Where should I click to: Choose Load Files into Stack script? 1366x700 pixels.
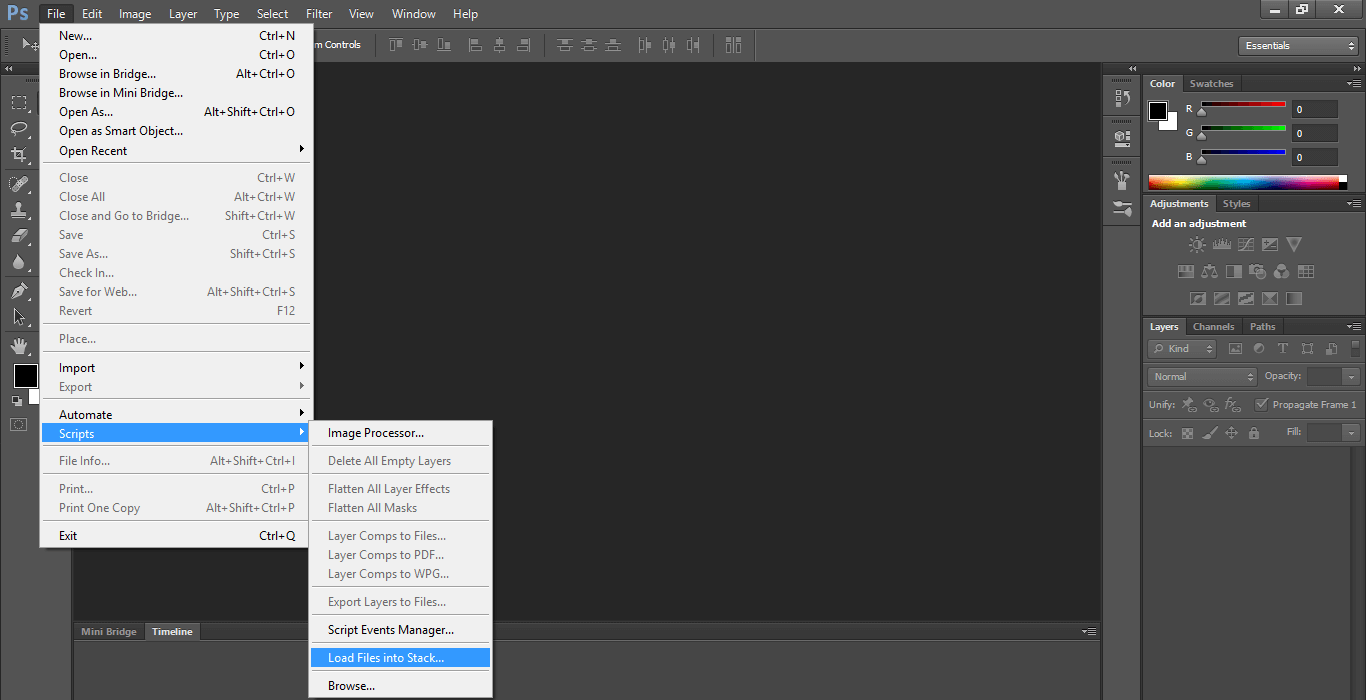tap(400, 658)
